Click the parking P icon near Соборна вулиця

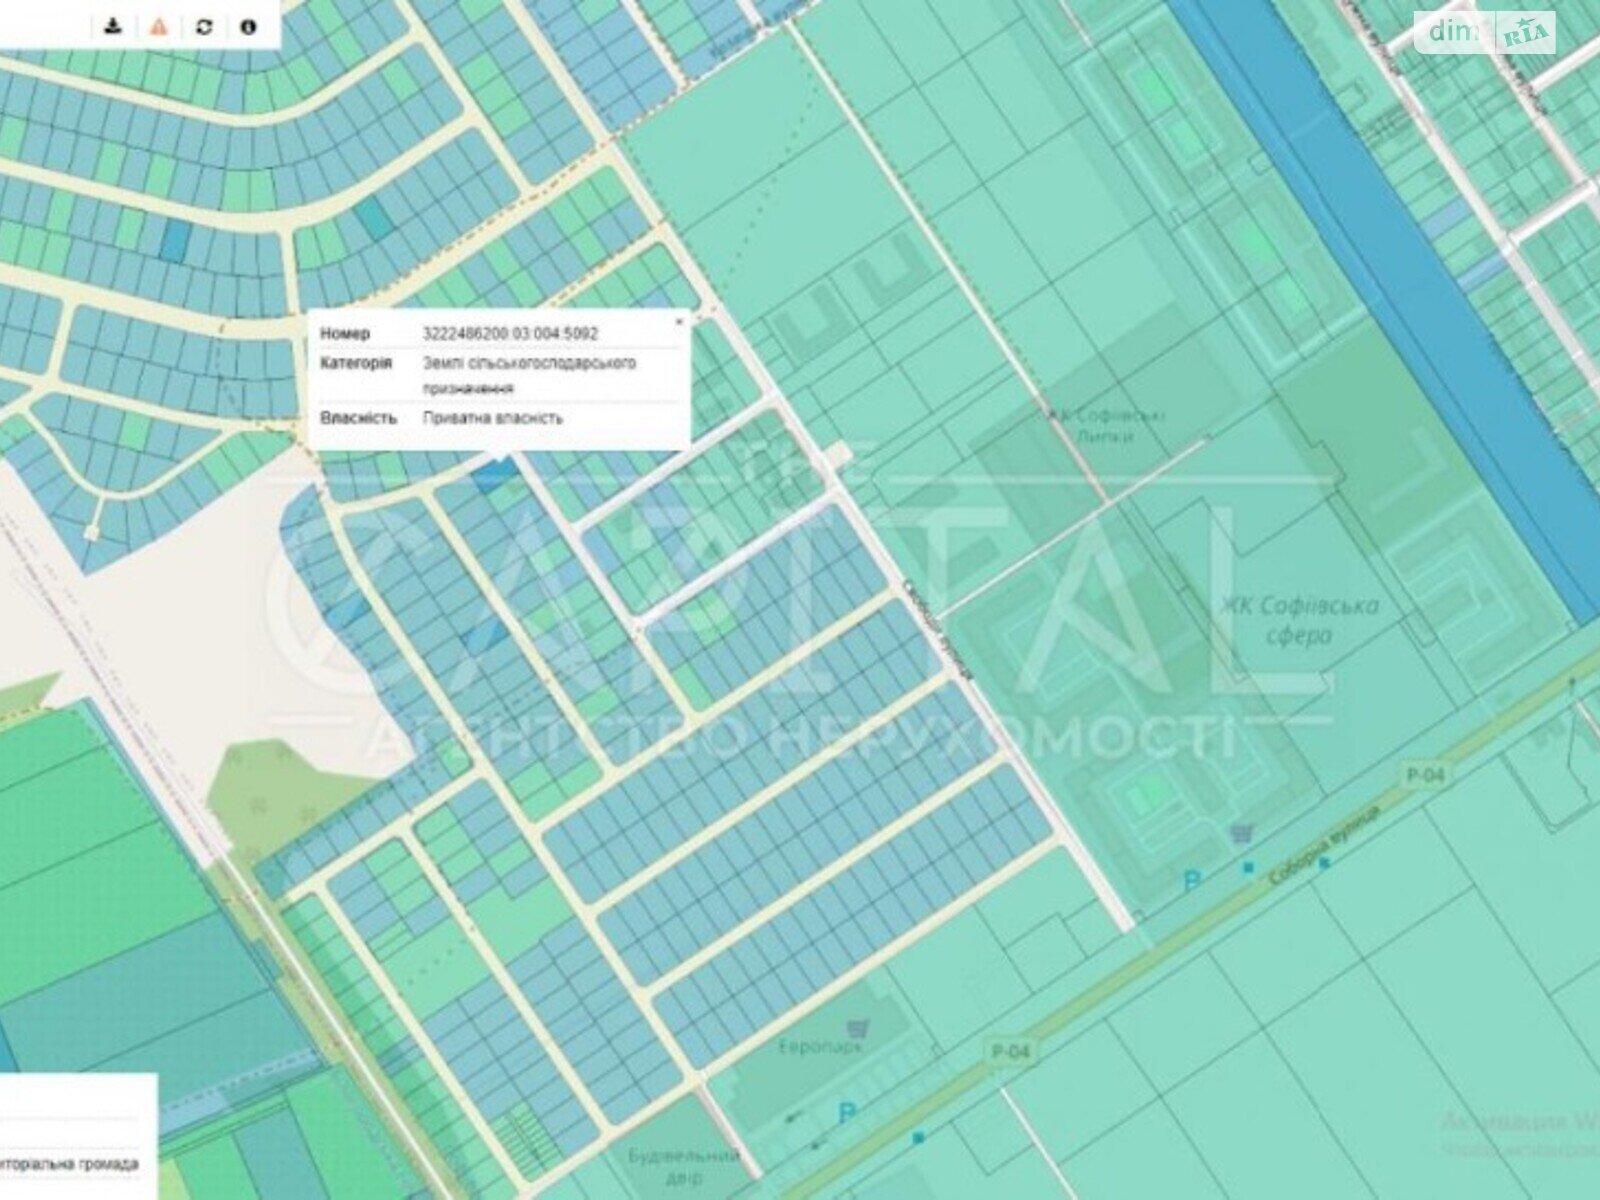[x=1191, y=881]
